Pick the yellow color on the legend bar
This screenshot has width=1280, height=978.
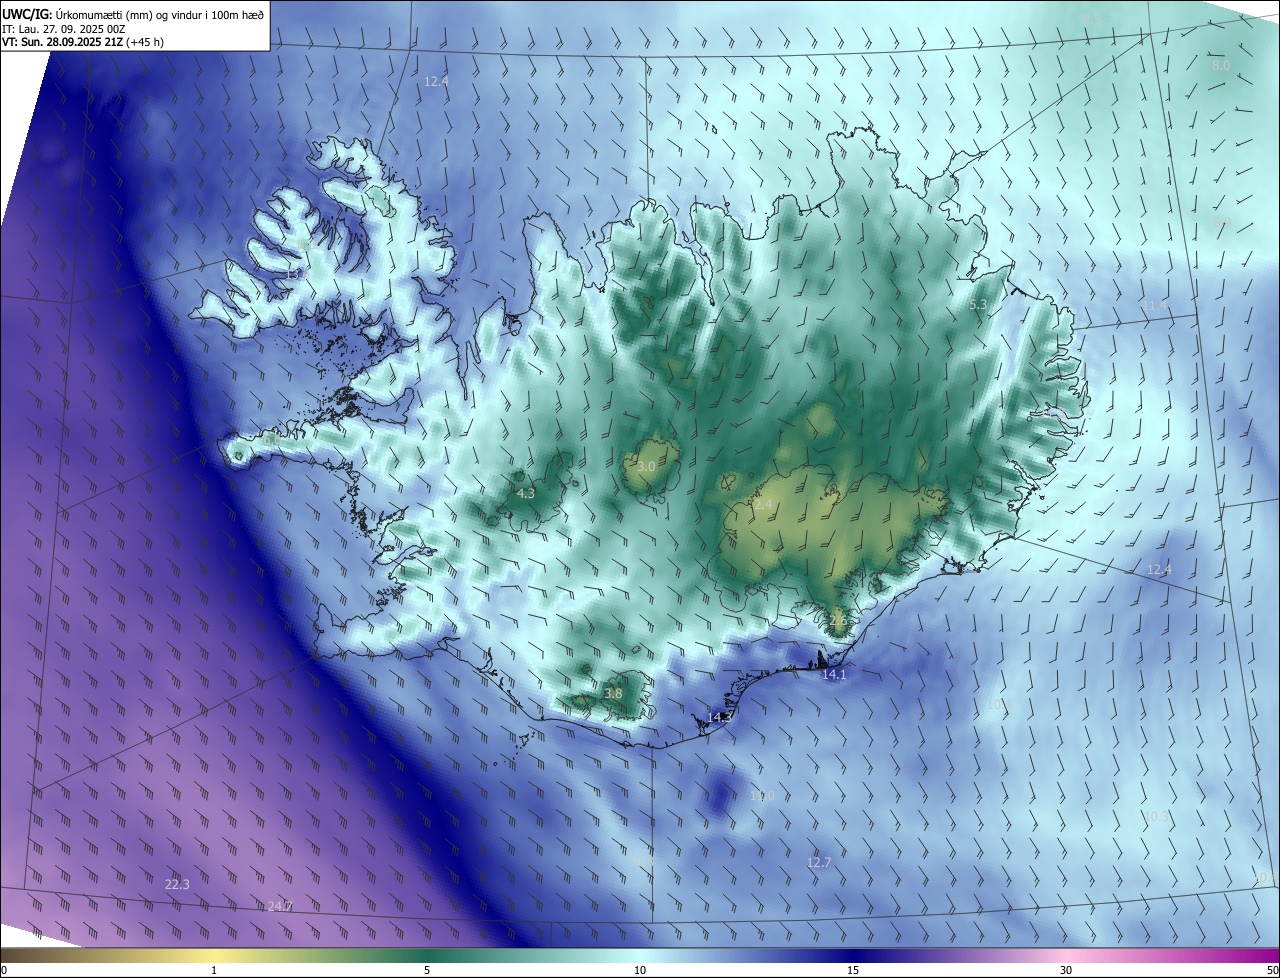214,955
